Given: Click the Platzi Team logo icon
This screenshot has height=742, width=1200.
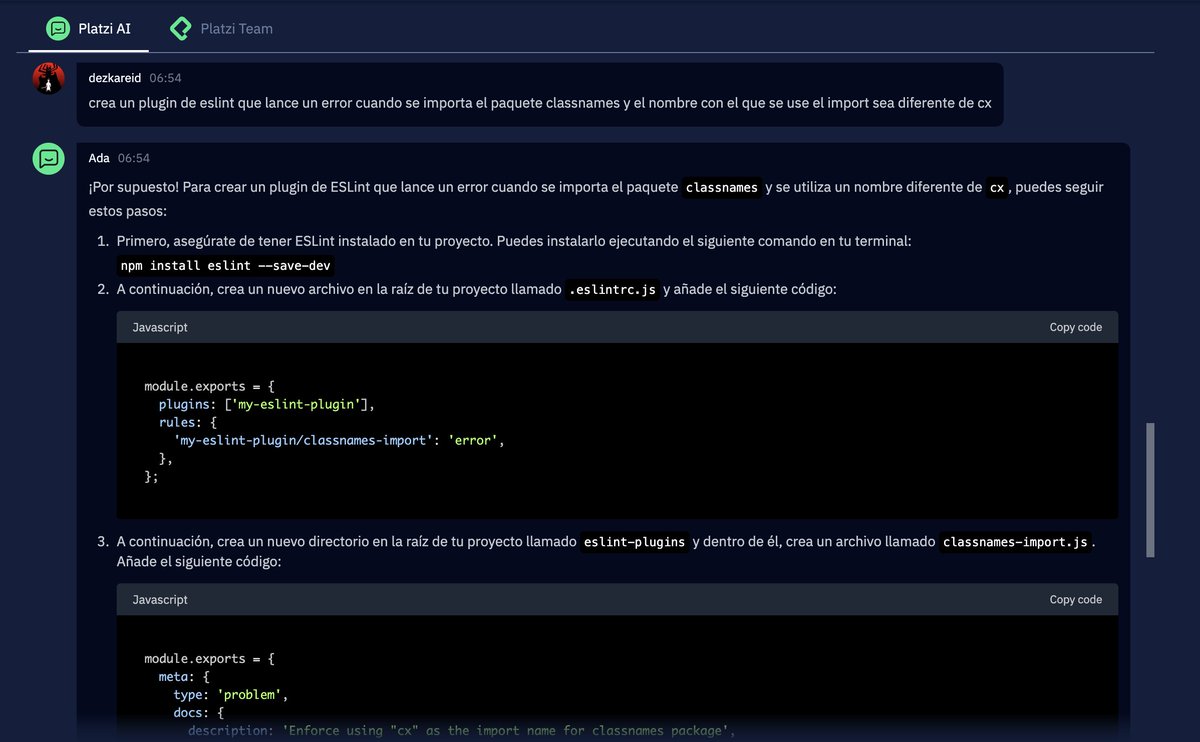Looking at the screenshot, I should pos(181,28).
